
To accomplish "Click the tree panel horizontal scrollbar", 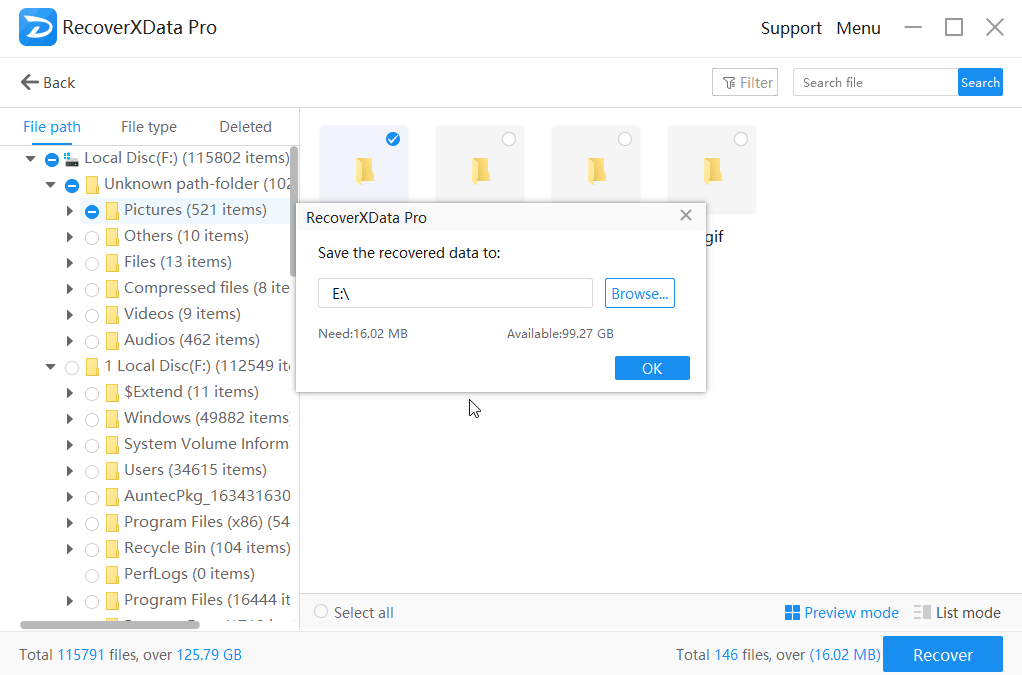I will 110,625.
